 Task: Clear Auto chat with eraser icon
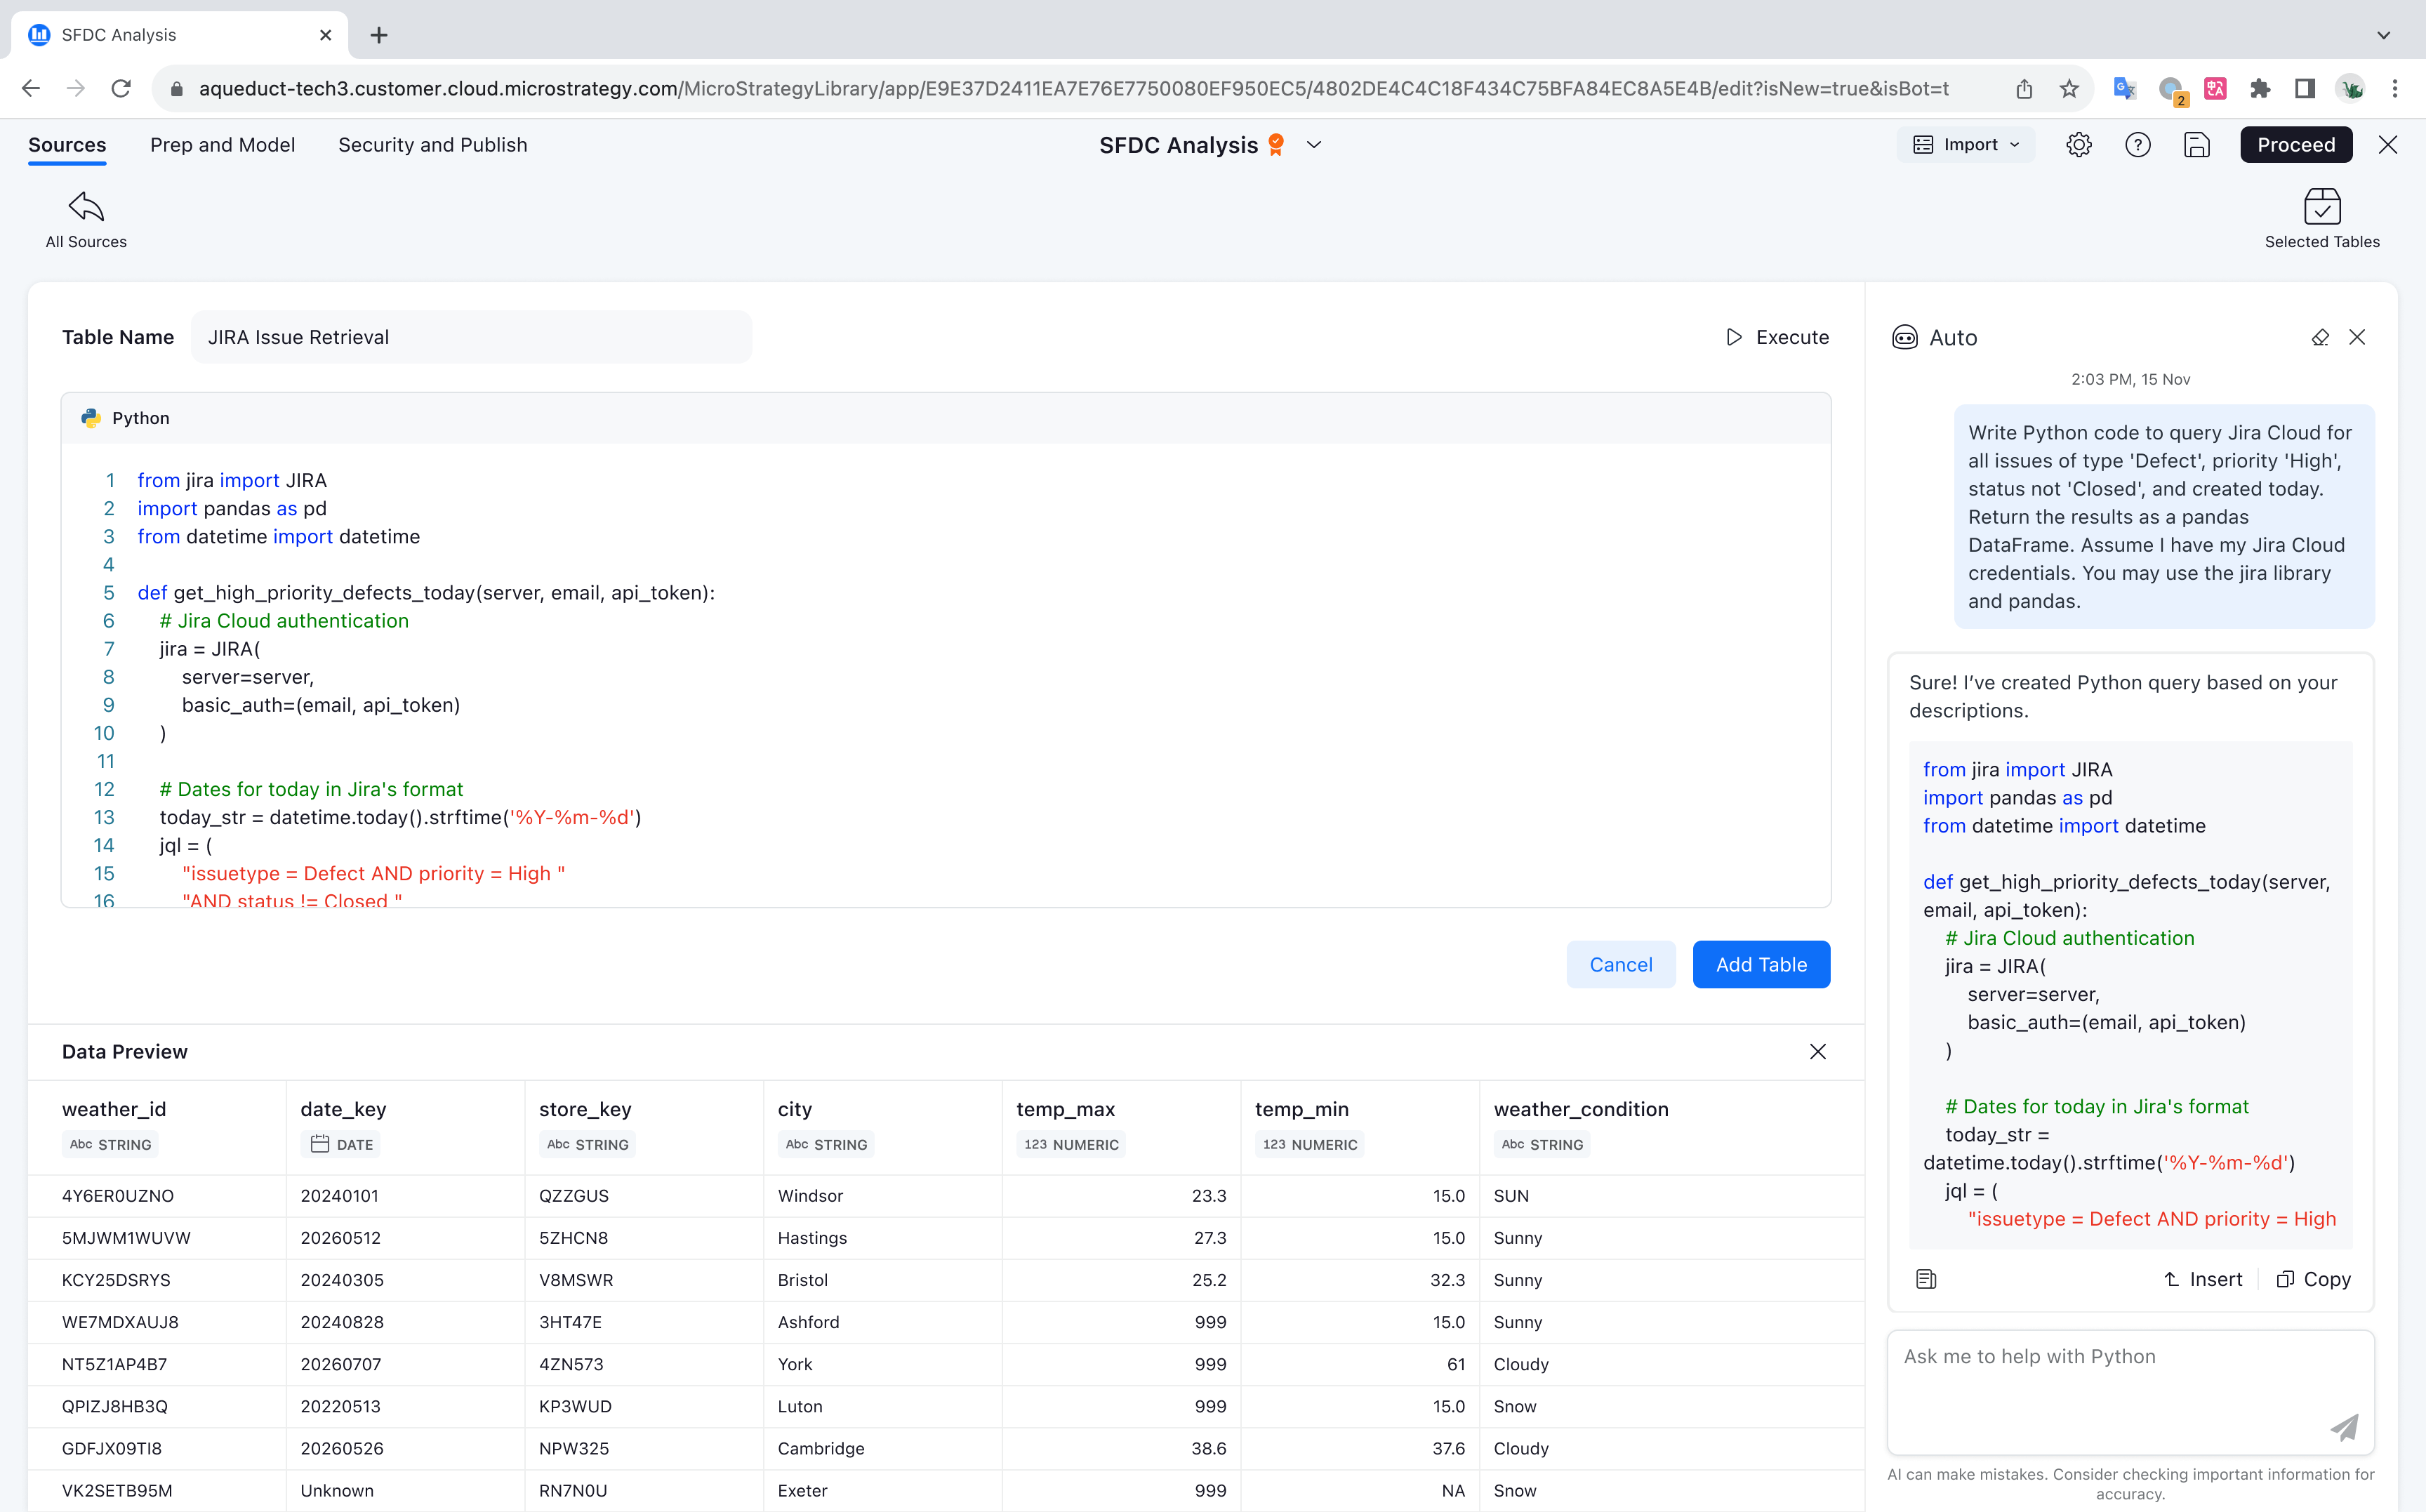click(2320, 338)
